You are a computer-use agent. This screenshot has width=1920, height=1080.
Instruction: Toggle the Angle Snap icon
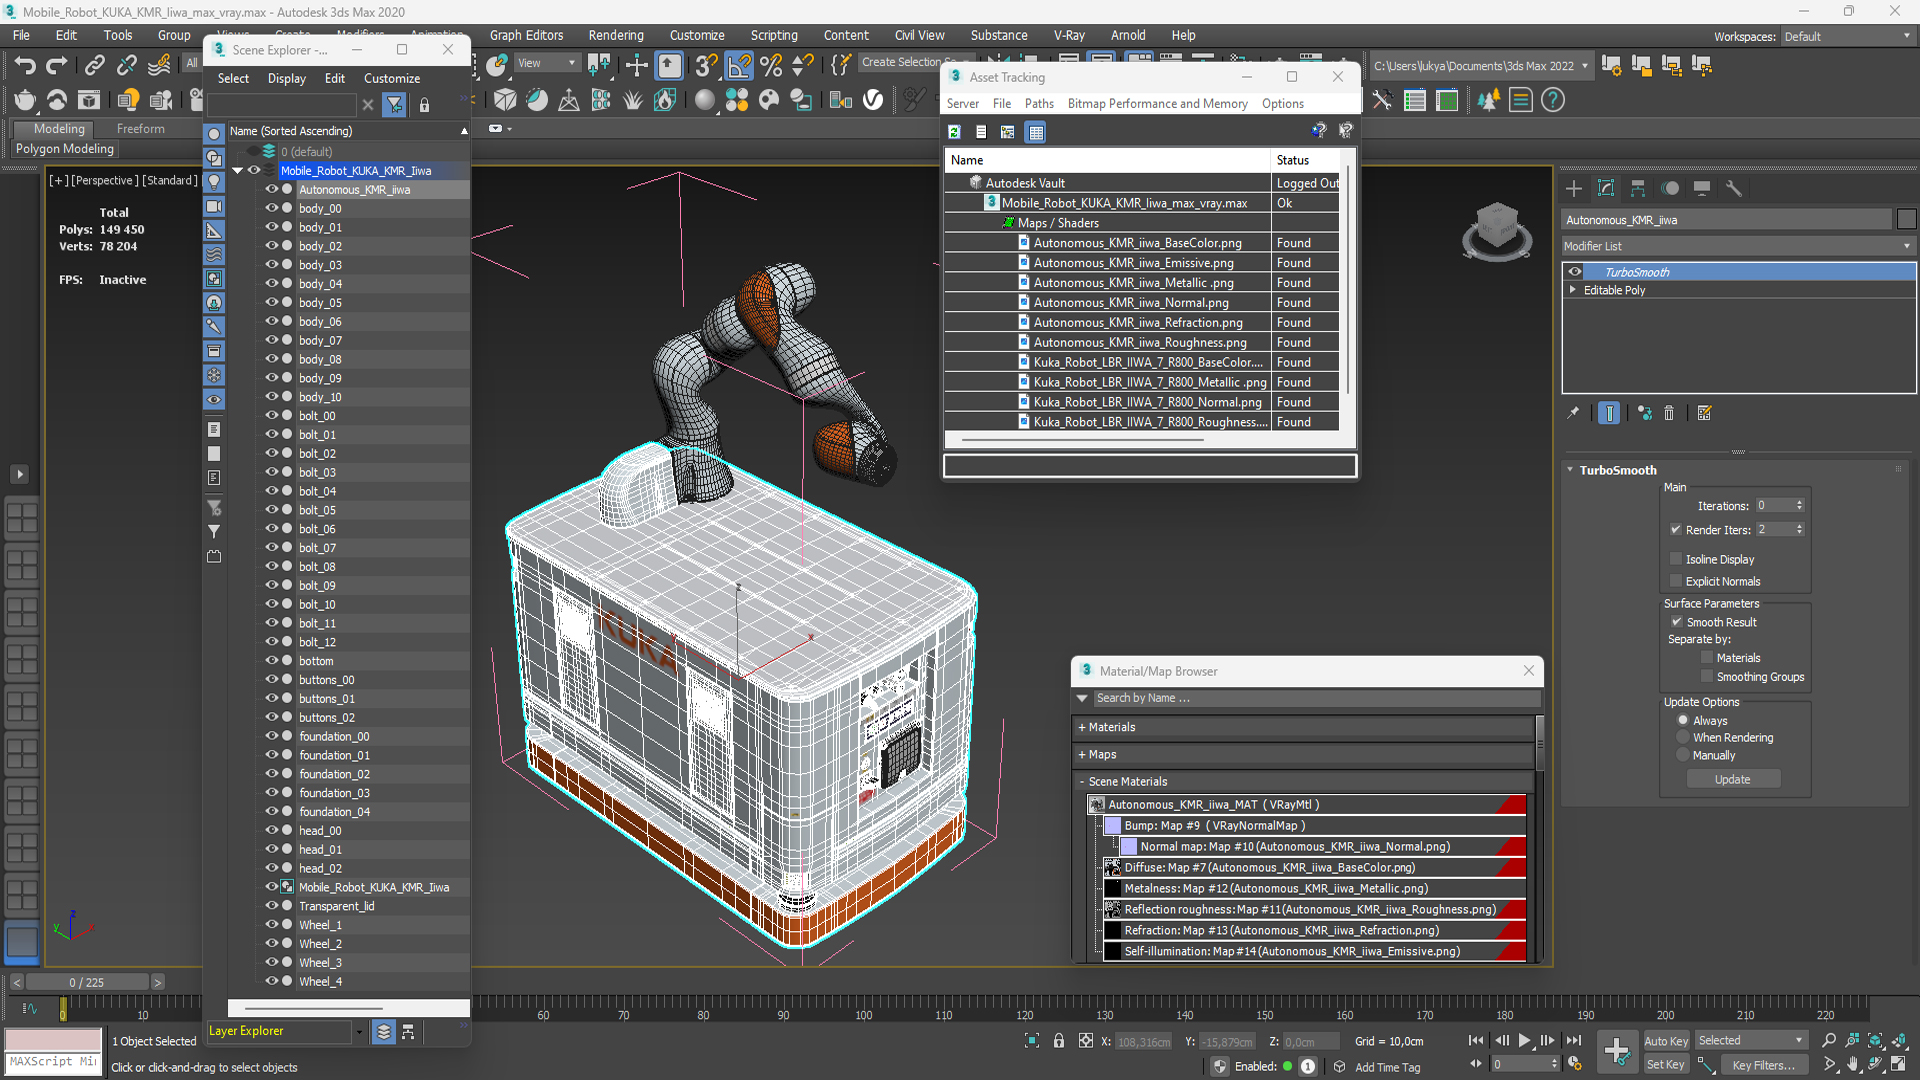(739, 66)
